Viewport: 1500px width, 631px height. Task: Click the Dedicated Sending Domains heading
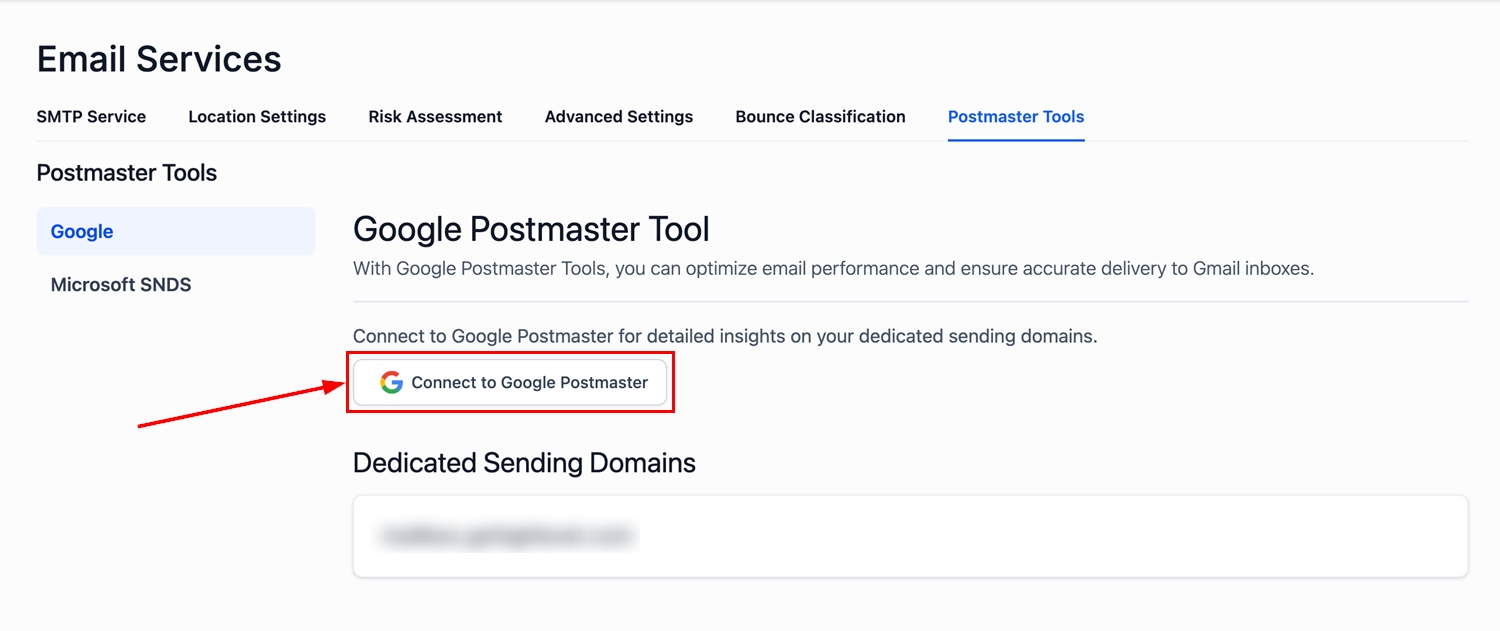coord(524,463)
